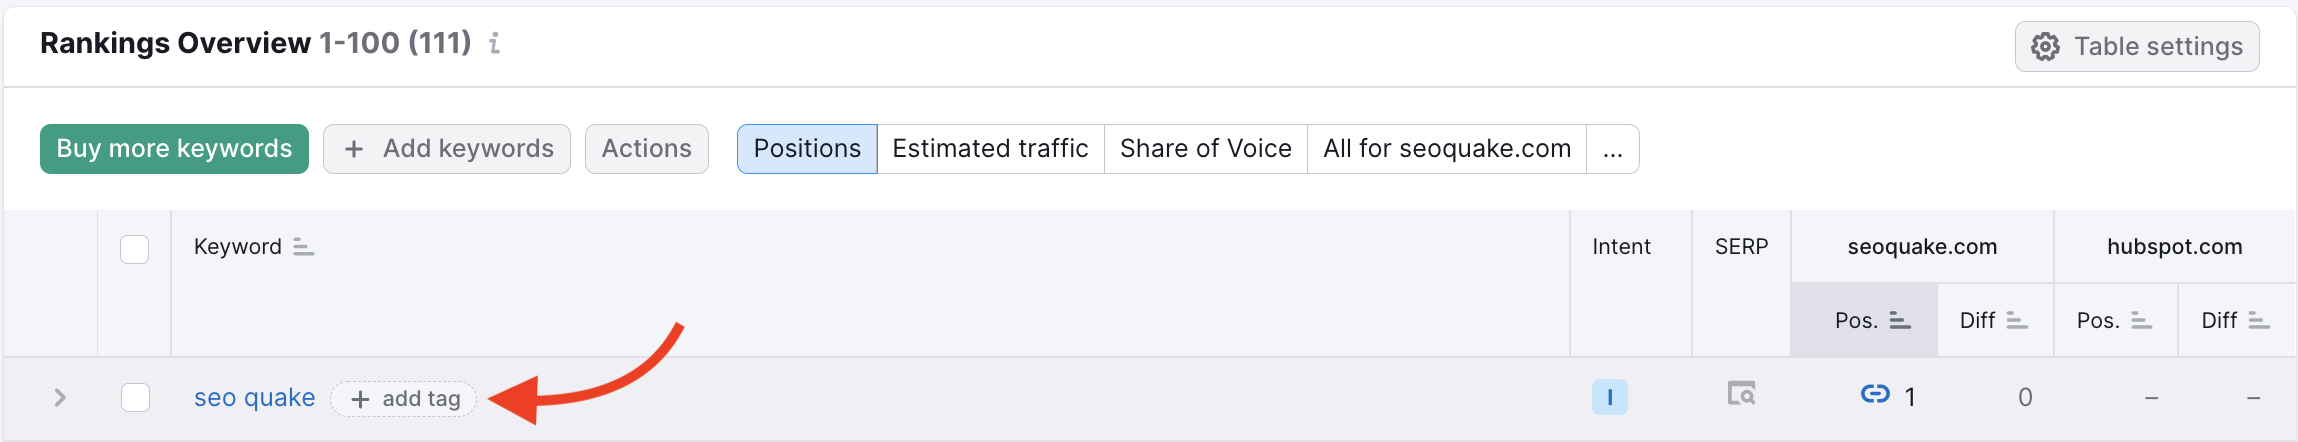Sort seoquake.com Diff column
The image size is (2298, 442).
point(2017,321)
